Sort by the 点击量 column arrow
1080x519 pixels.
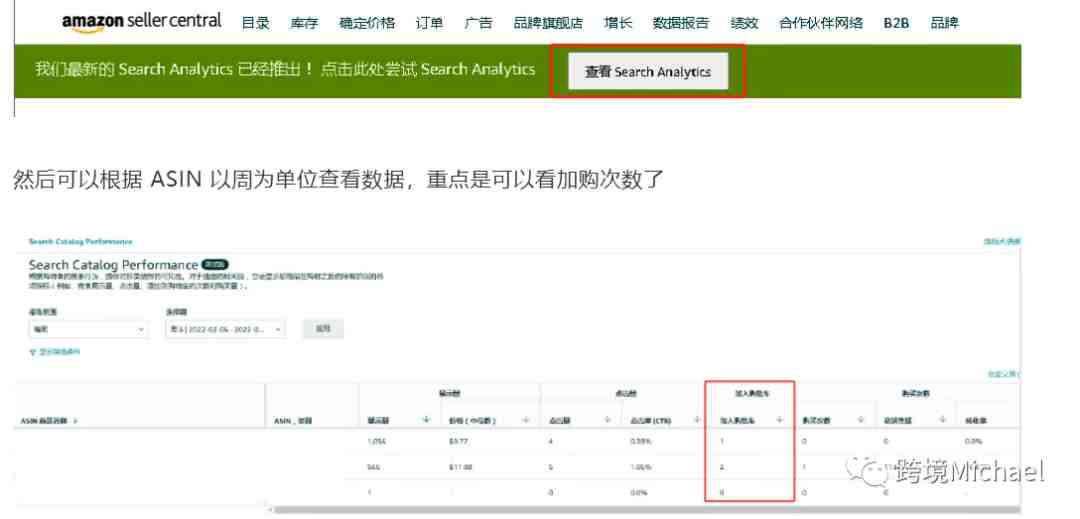(x=608, y=420)
